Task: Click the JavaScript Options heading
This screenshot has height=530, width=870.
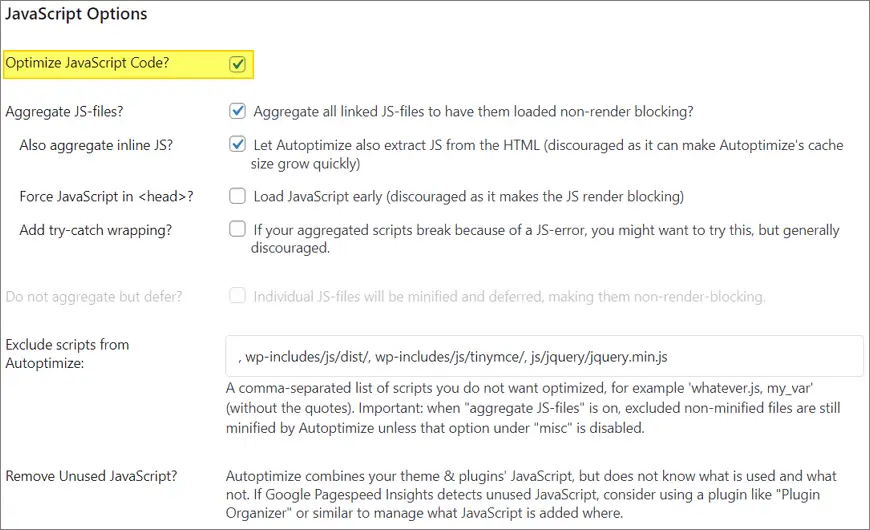Action: click(76, 14)
